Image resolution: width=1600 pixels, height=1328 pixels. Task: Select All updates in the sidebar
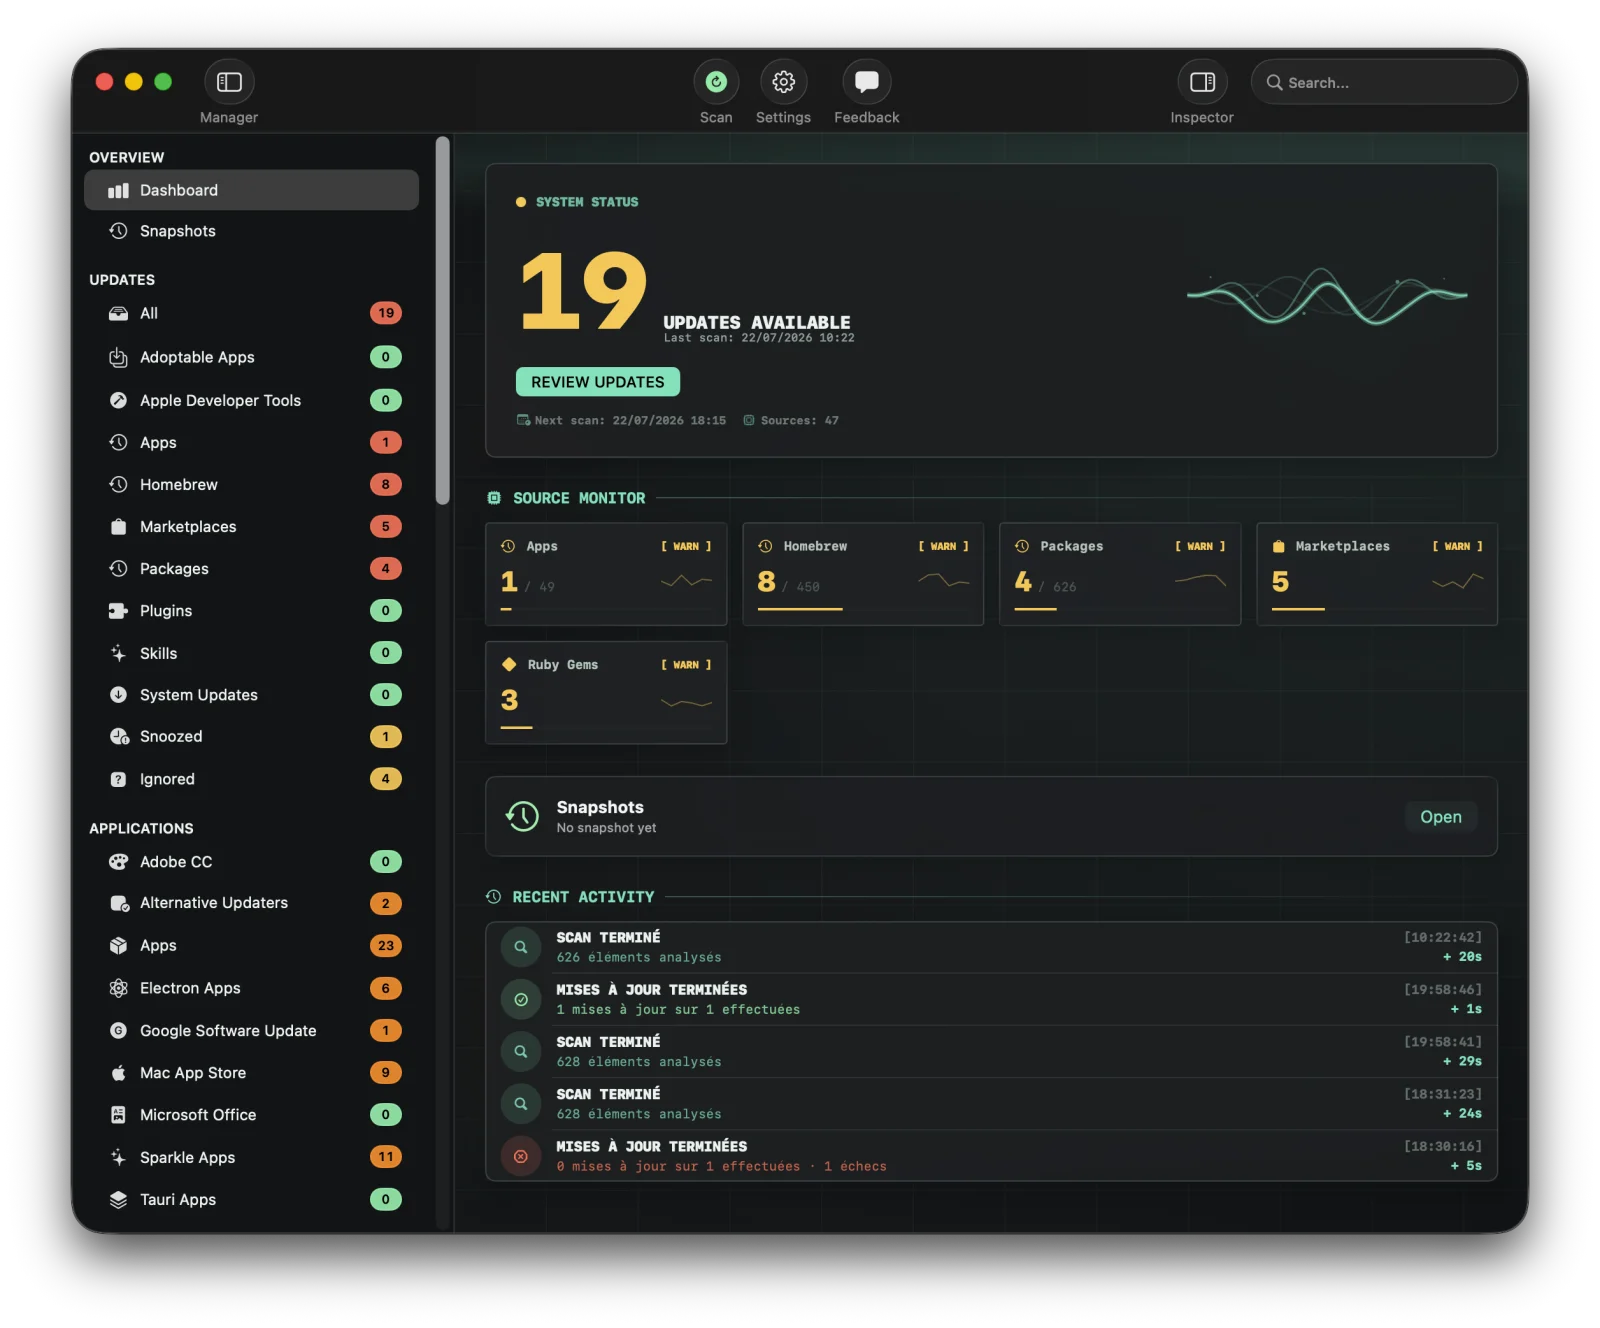coord(251,313)
